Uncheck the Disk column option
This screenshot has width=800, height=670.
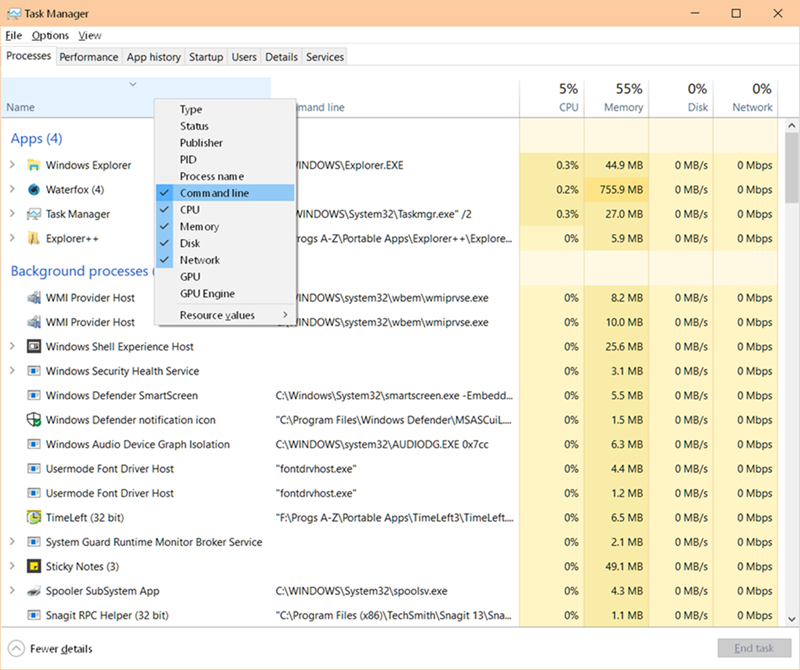[x=225, y=243]
